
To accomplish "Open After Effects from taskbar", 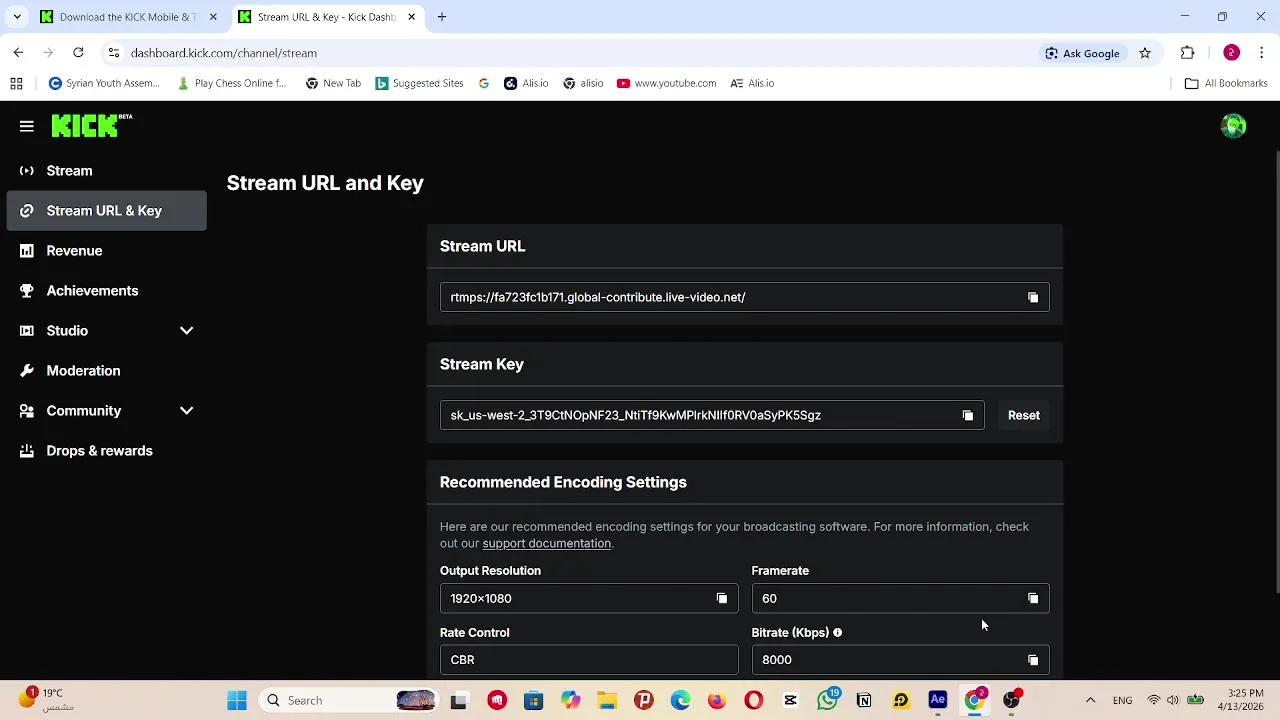I will click(x=938, y=700).
